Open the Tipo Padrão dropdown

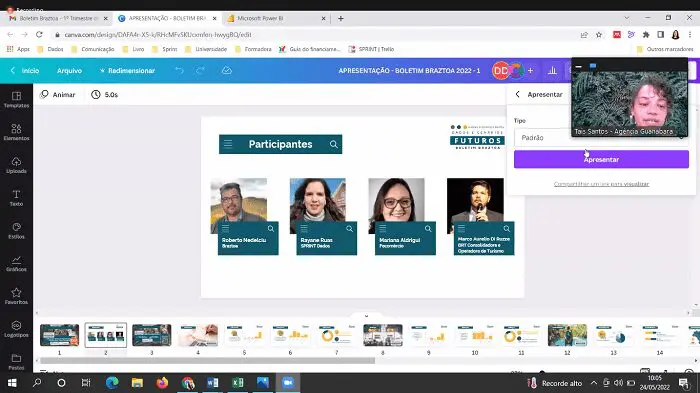coord(601,138)
